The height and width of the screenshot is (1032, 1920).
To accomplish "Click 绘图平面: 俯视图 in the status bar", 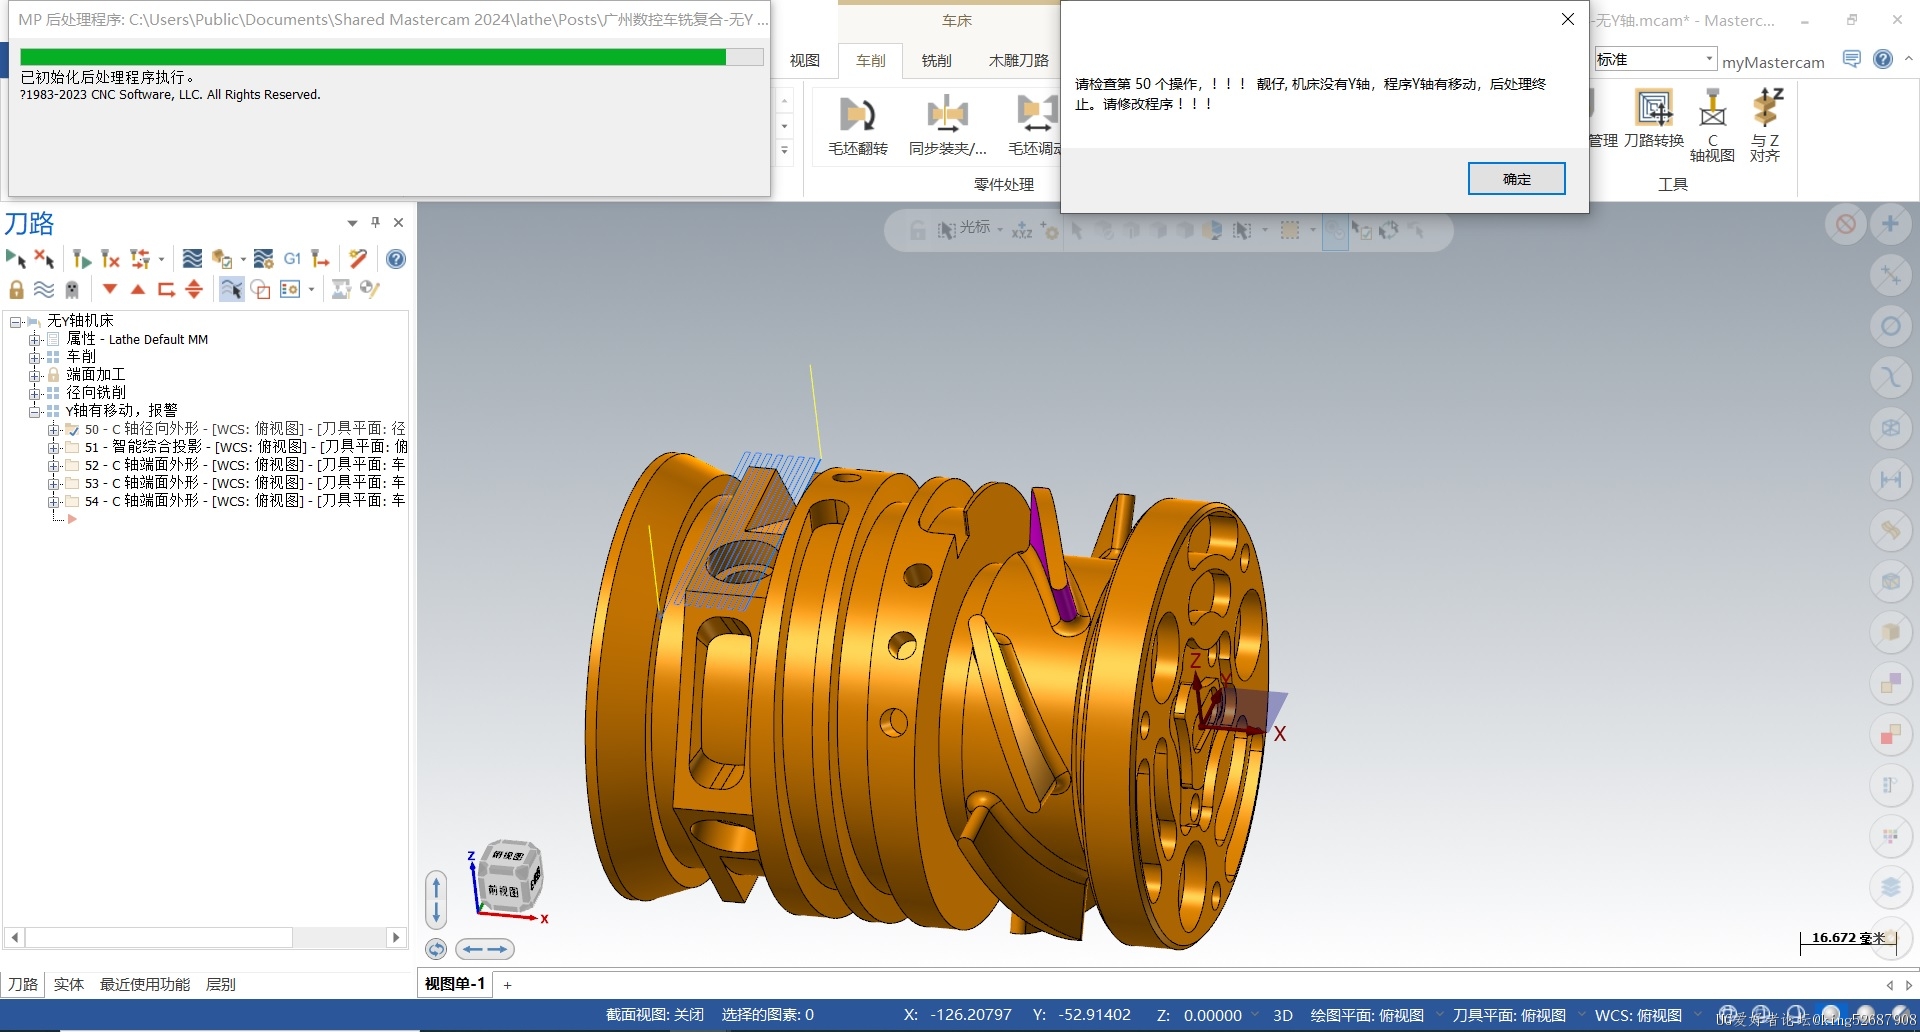I will [x=1367, y=1015].
